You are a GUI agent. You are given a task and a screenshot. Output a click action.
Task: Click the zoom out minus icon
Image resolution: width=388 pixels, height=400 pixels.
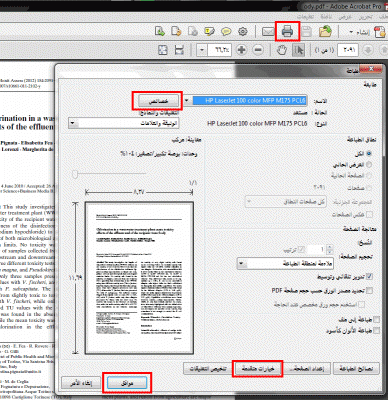click(x=258, y=50)
